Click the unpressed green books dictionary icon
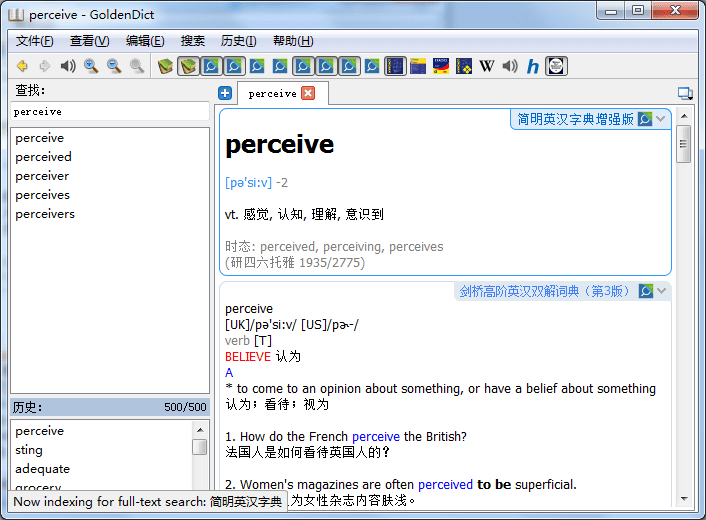The image size is (706, 520). (x=165, y=66)
